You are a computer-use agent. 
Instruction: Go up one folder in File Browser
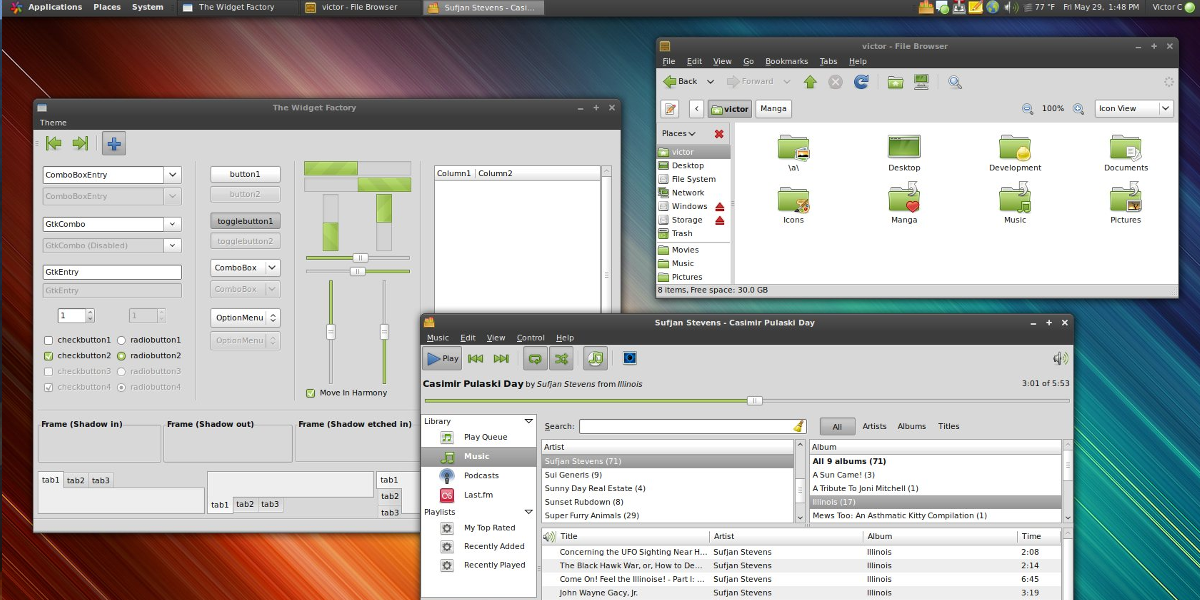click(810, 81)
